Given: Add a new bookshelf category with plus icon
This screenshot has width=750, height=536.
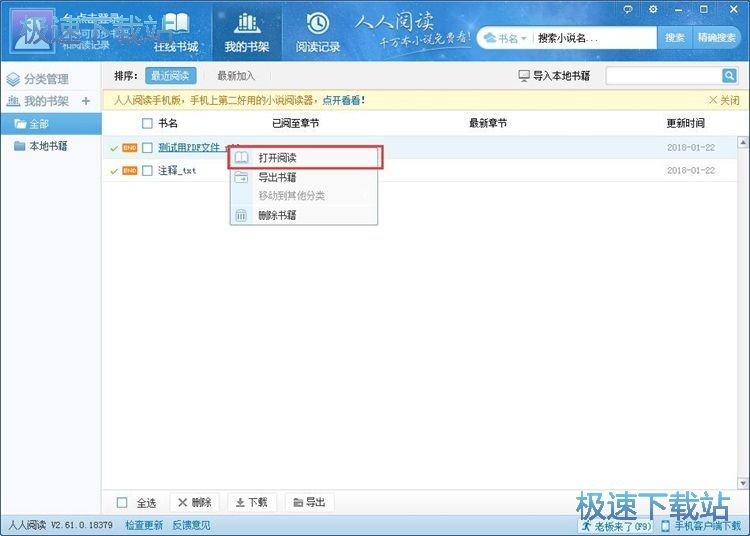Looking at the screenshot, I should [x=86, y=101].
